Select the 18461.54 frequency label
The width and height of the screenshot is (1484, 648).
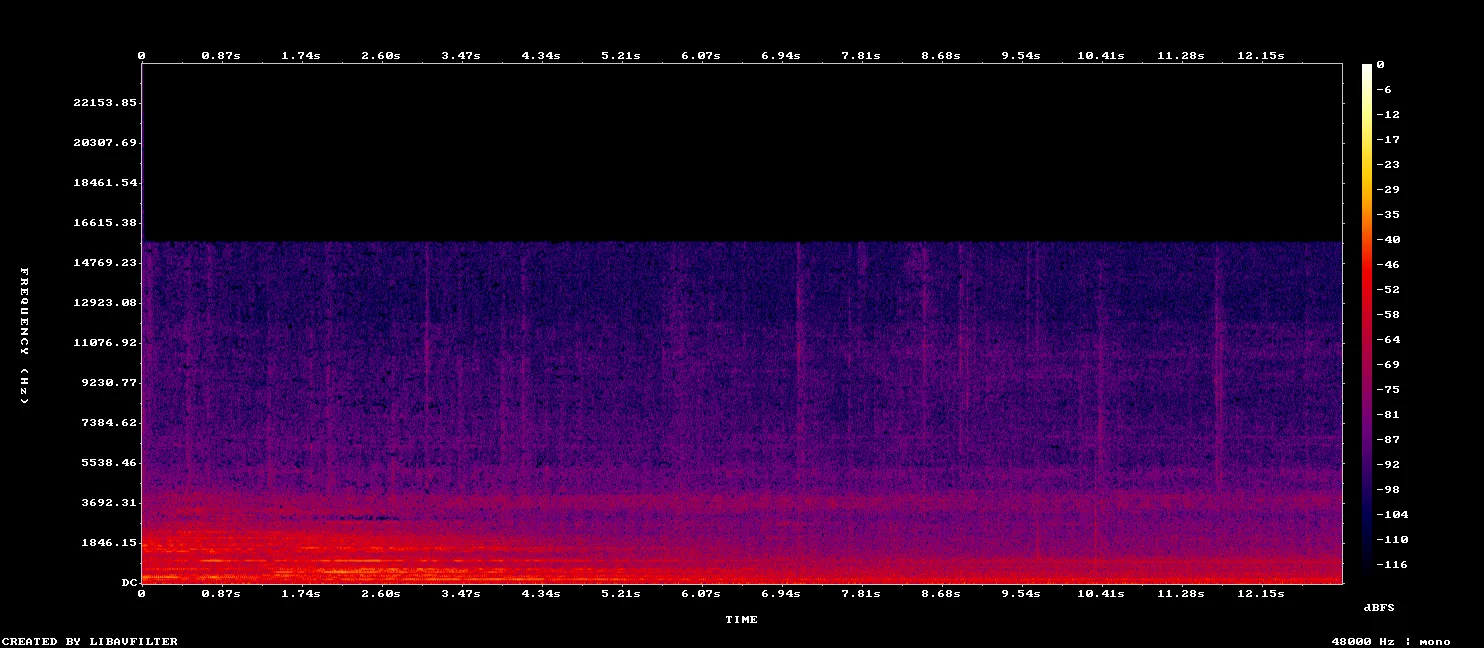tap(105, 183)
